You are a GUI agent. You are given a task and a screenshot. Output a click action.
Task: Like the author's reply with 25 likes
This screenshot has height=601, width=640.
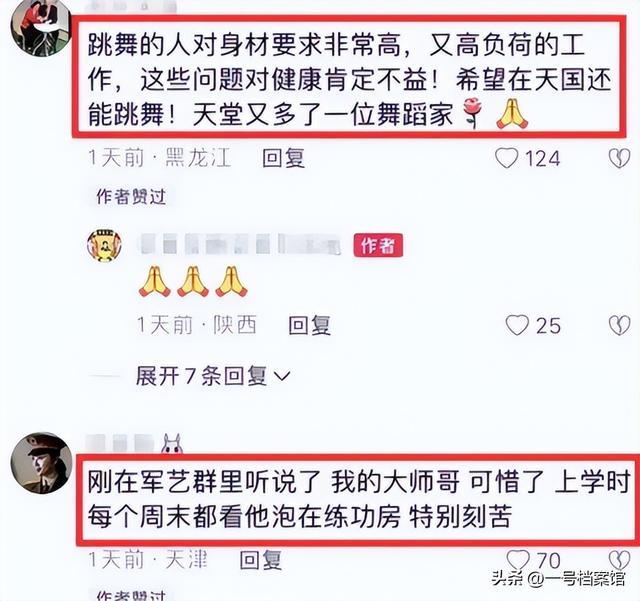coord(517,325)
